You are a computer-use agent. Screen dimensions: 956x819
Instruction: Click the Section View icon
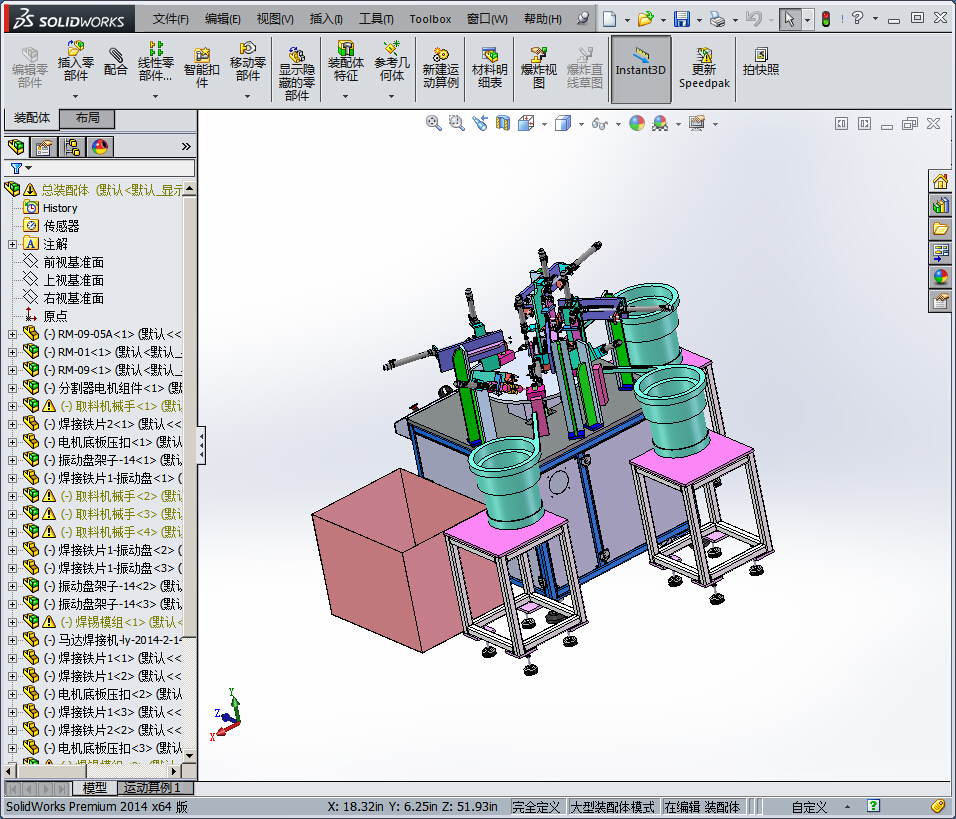pos(502,123)
